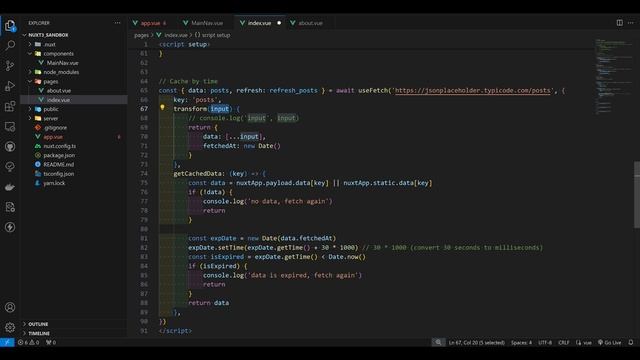Click Ln 67, Col 20 cursor position
The height and width of the screenshot is (360, 640).
[476, 342]
